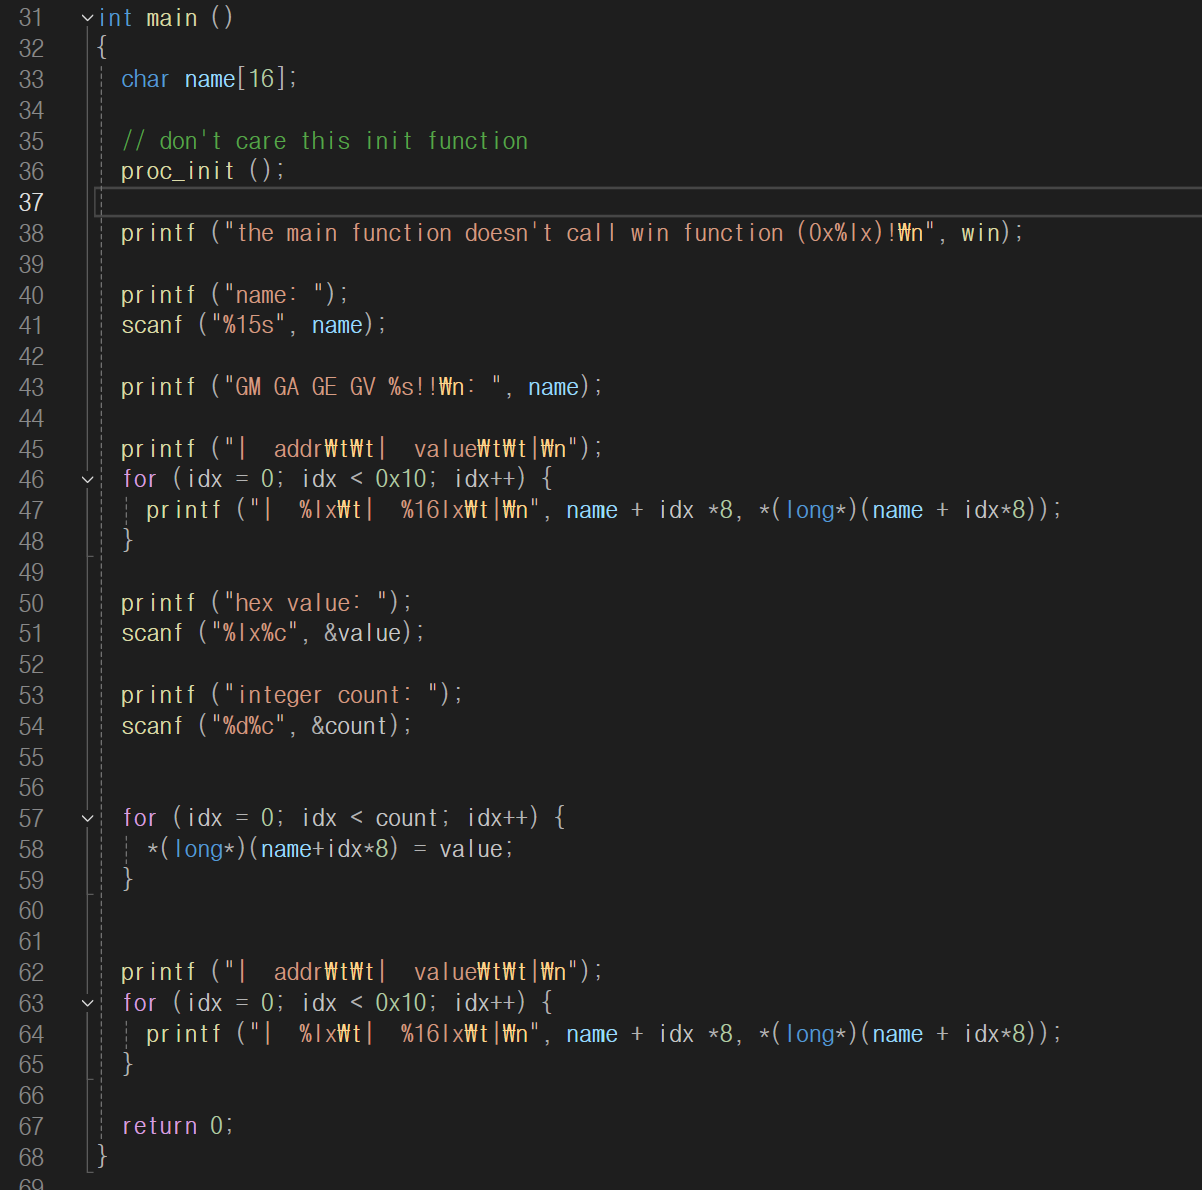Screen dimensions: 1202x1190
Task: Click the '0x10' constant on line 63
Action: pyautogui.click(x=400, y=1003)
